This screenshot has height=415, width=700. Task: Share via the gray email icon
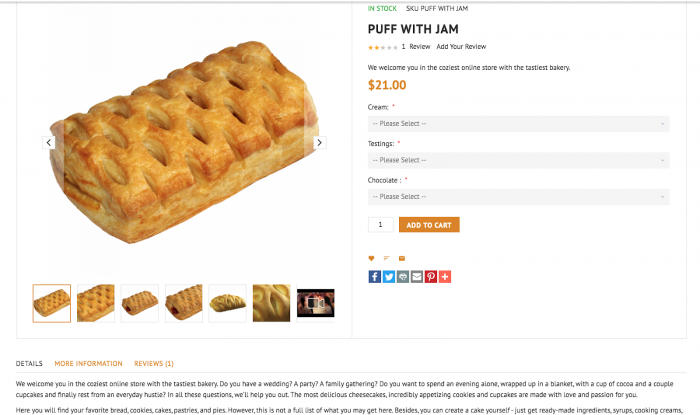tap(417, 276)
